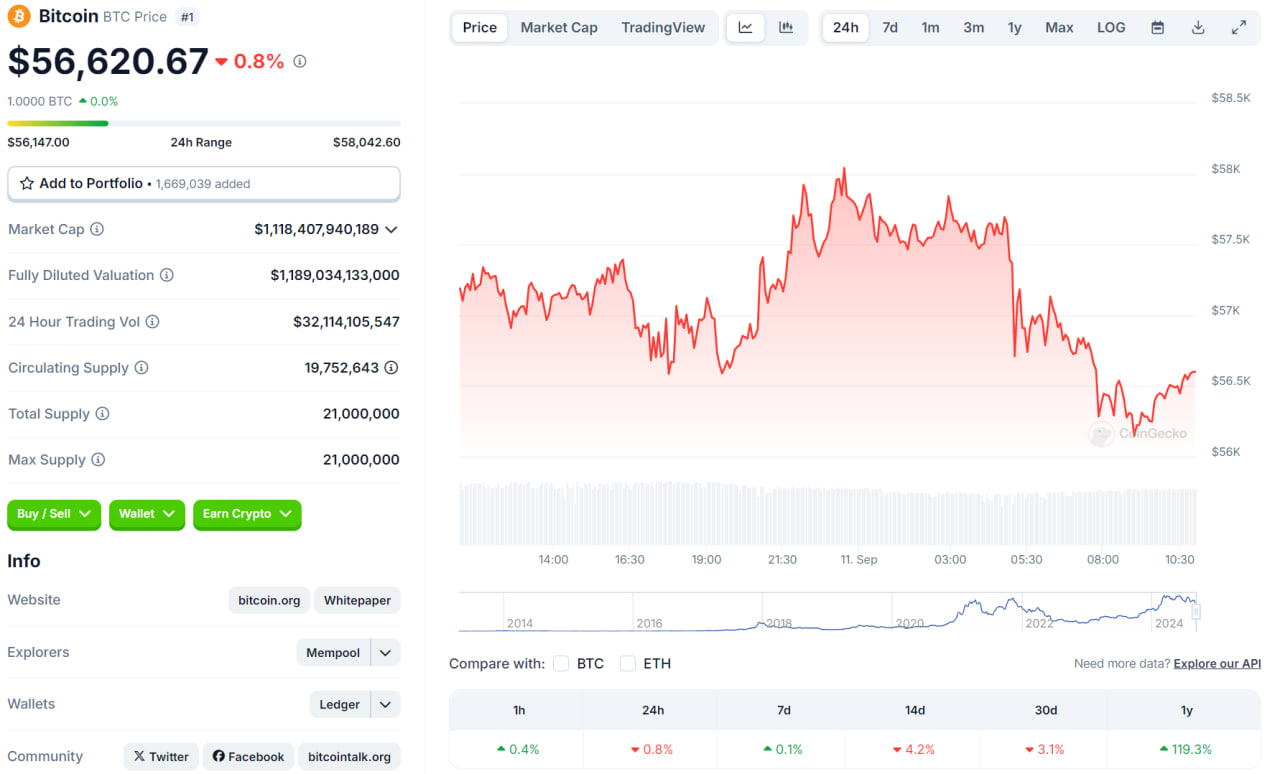The image size is (1280, 774).
Task: Click the info icon next to price change
Action: [299, 61]
